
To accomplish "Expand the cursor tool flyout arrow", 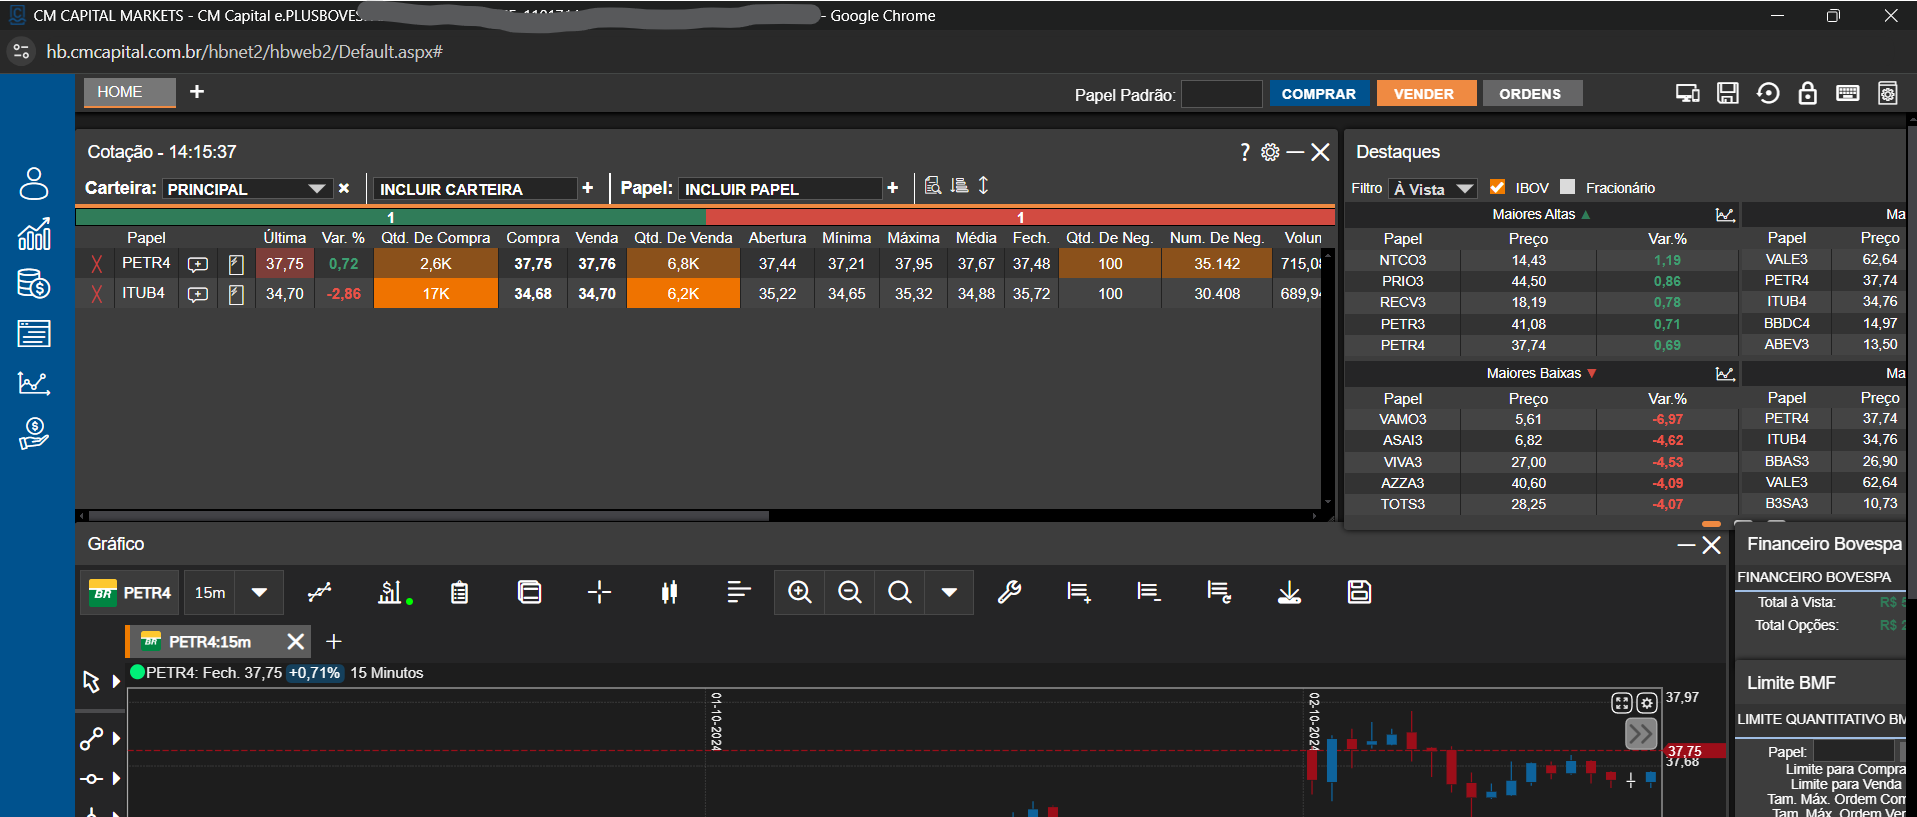I will tap(116, 681).
